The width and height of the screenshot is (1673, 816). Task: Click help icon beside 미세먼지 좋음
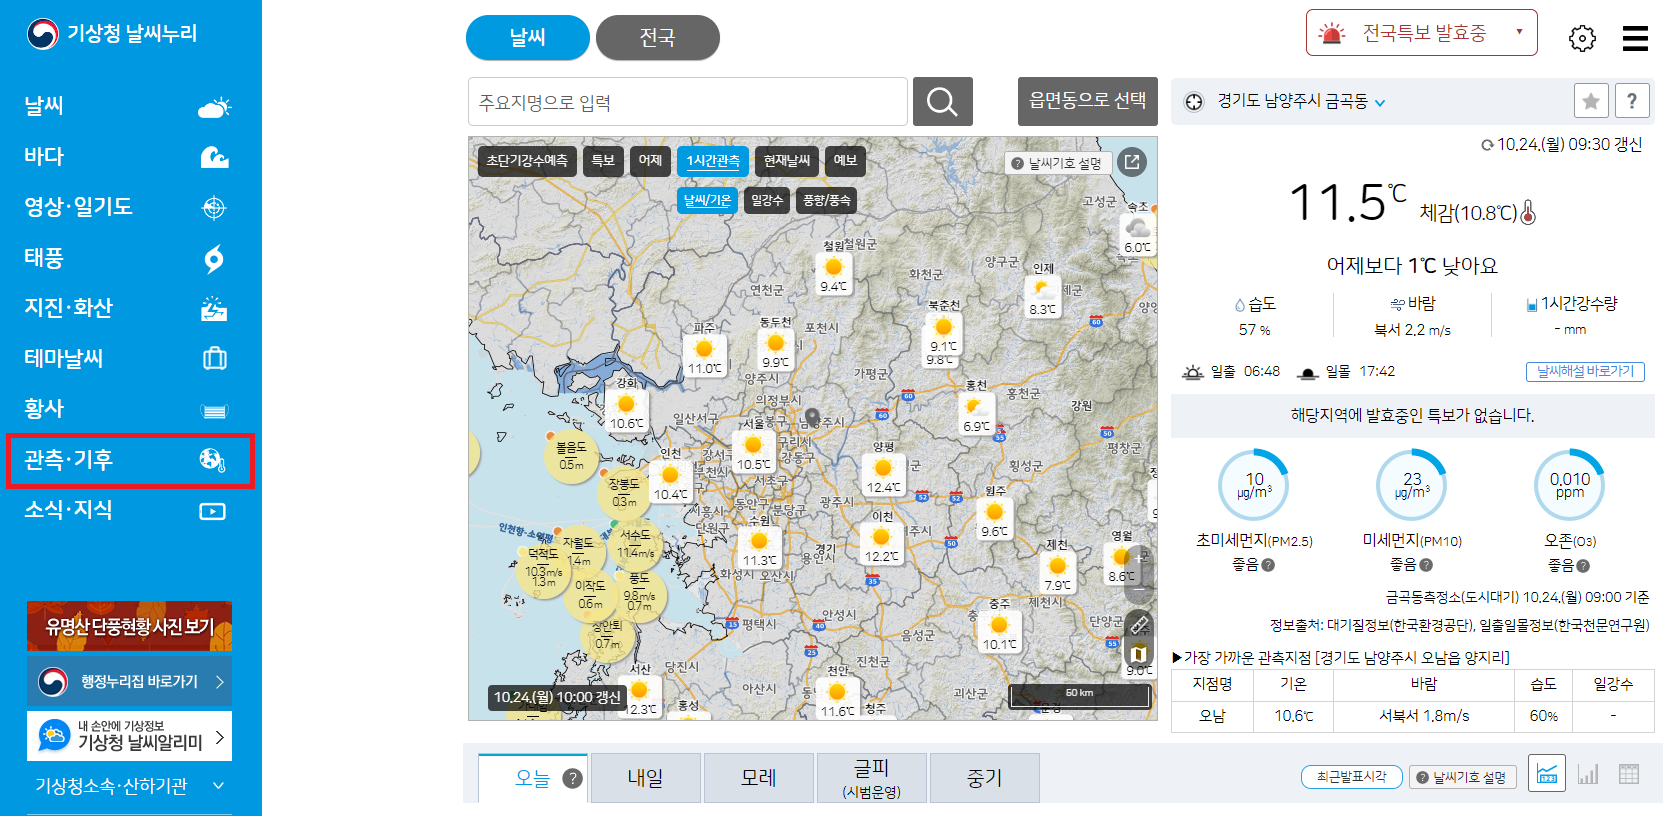1426,565
